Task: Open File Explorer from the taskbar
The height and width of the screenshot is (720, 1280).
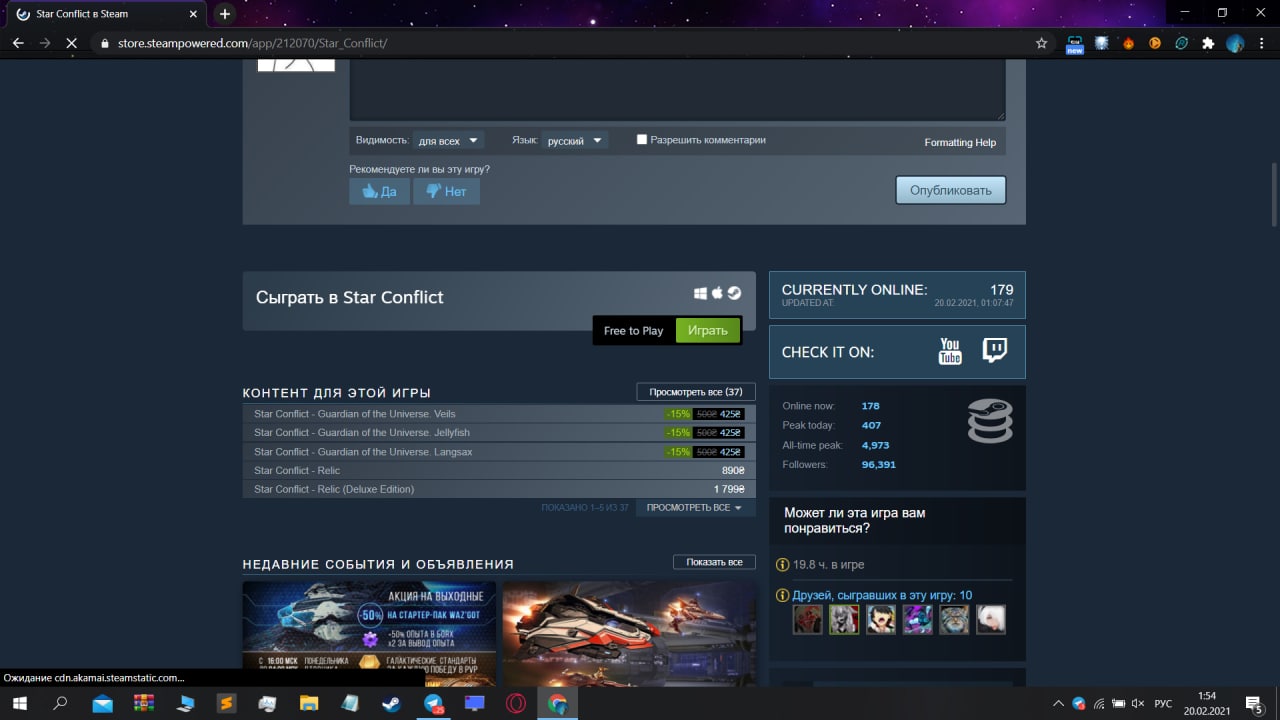Action: coord(309,703)
